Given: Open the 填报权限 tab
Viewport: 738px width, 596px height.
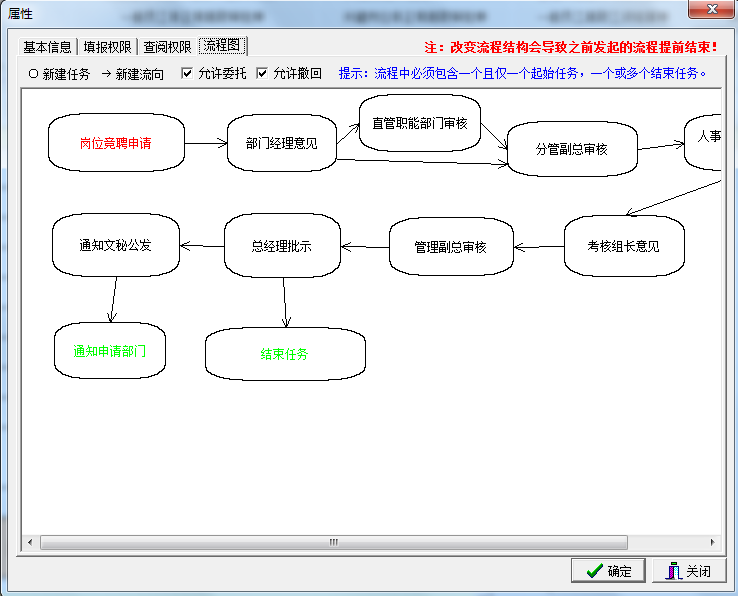Looking at the screenshot, I should [x=107, y=47].
